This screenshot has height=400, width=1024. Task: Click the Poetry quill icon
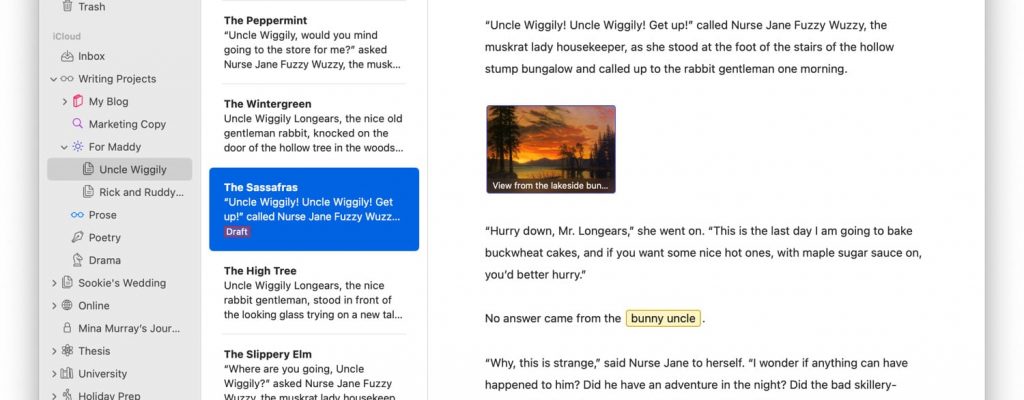[x=78, y=237]
